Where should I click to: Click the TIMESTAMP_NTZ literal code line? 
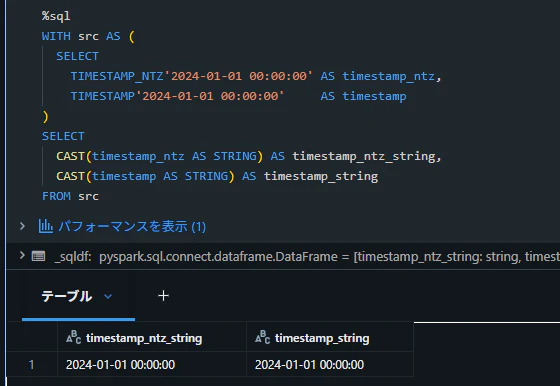coord(256,76)
